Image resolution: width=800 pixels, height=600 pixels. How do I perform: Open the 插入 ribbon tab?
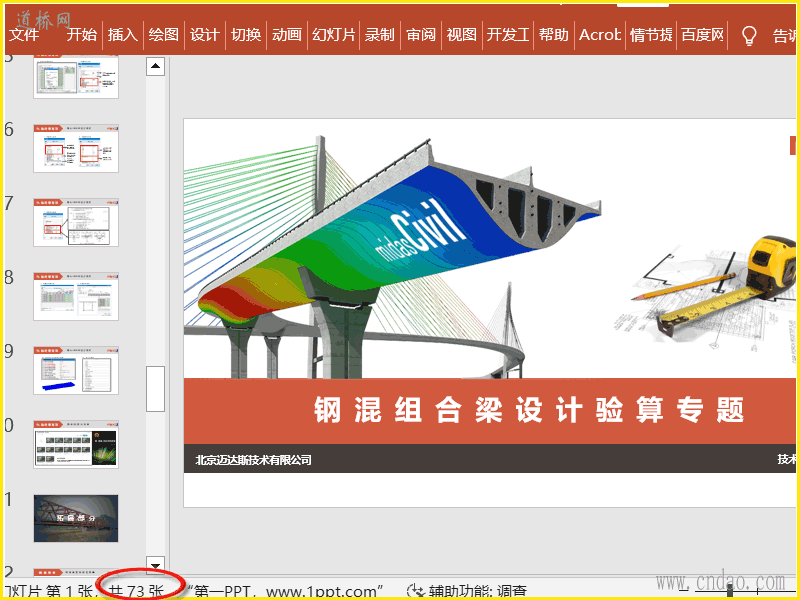[123, 35]
